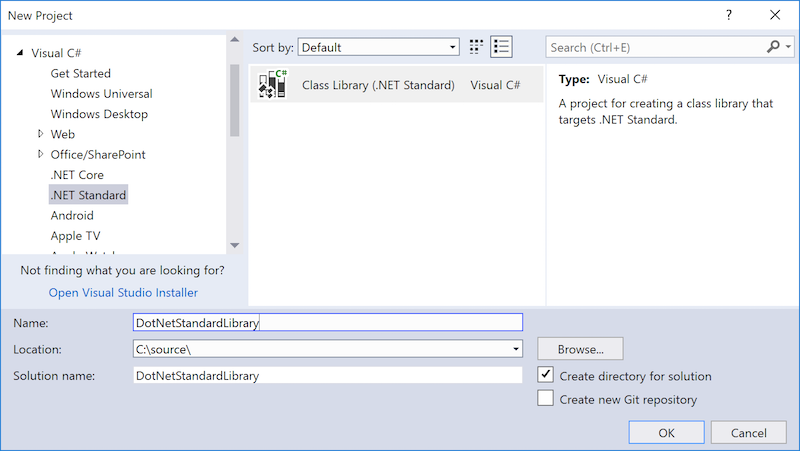Click the Cancel button
Image resolution: width=800 pixels, height=451 pixels.
tap(748, 433)
